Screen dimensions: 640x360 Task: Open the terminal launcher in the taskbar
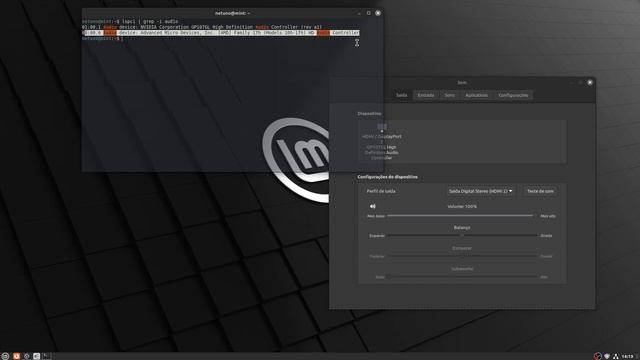(x=47, y=356)
